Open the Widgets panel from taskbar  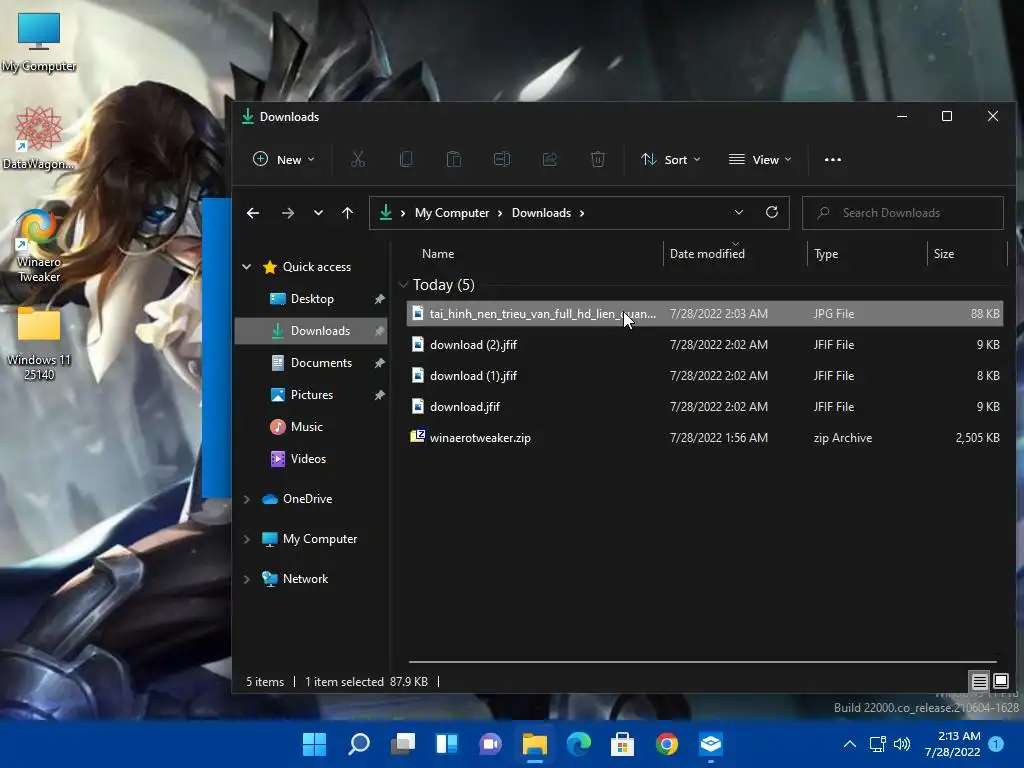click(x=447, y=744)
